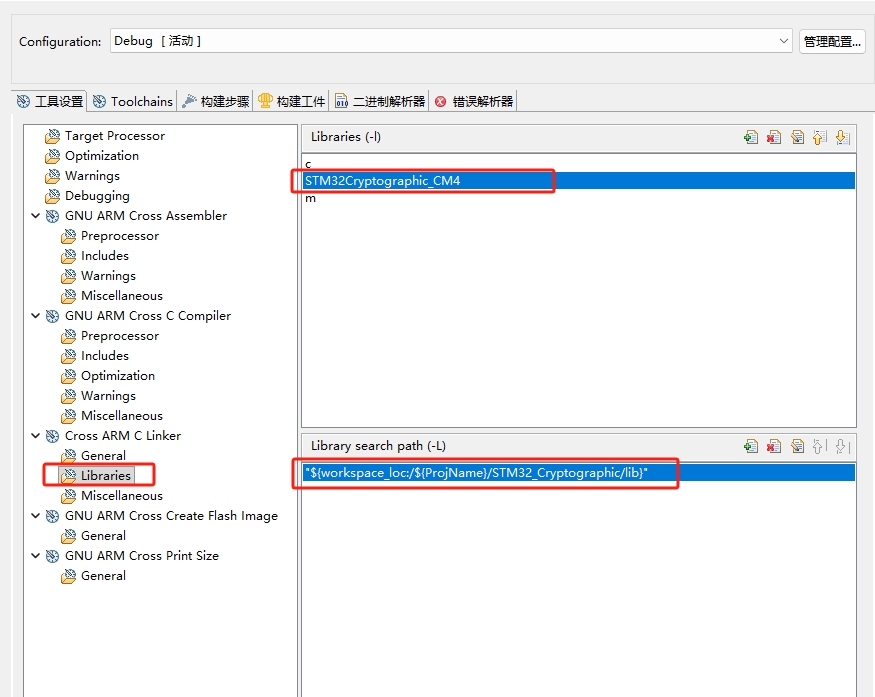Move search path down icon

pyautogui.click(x=843, y=446)
